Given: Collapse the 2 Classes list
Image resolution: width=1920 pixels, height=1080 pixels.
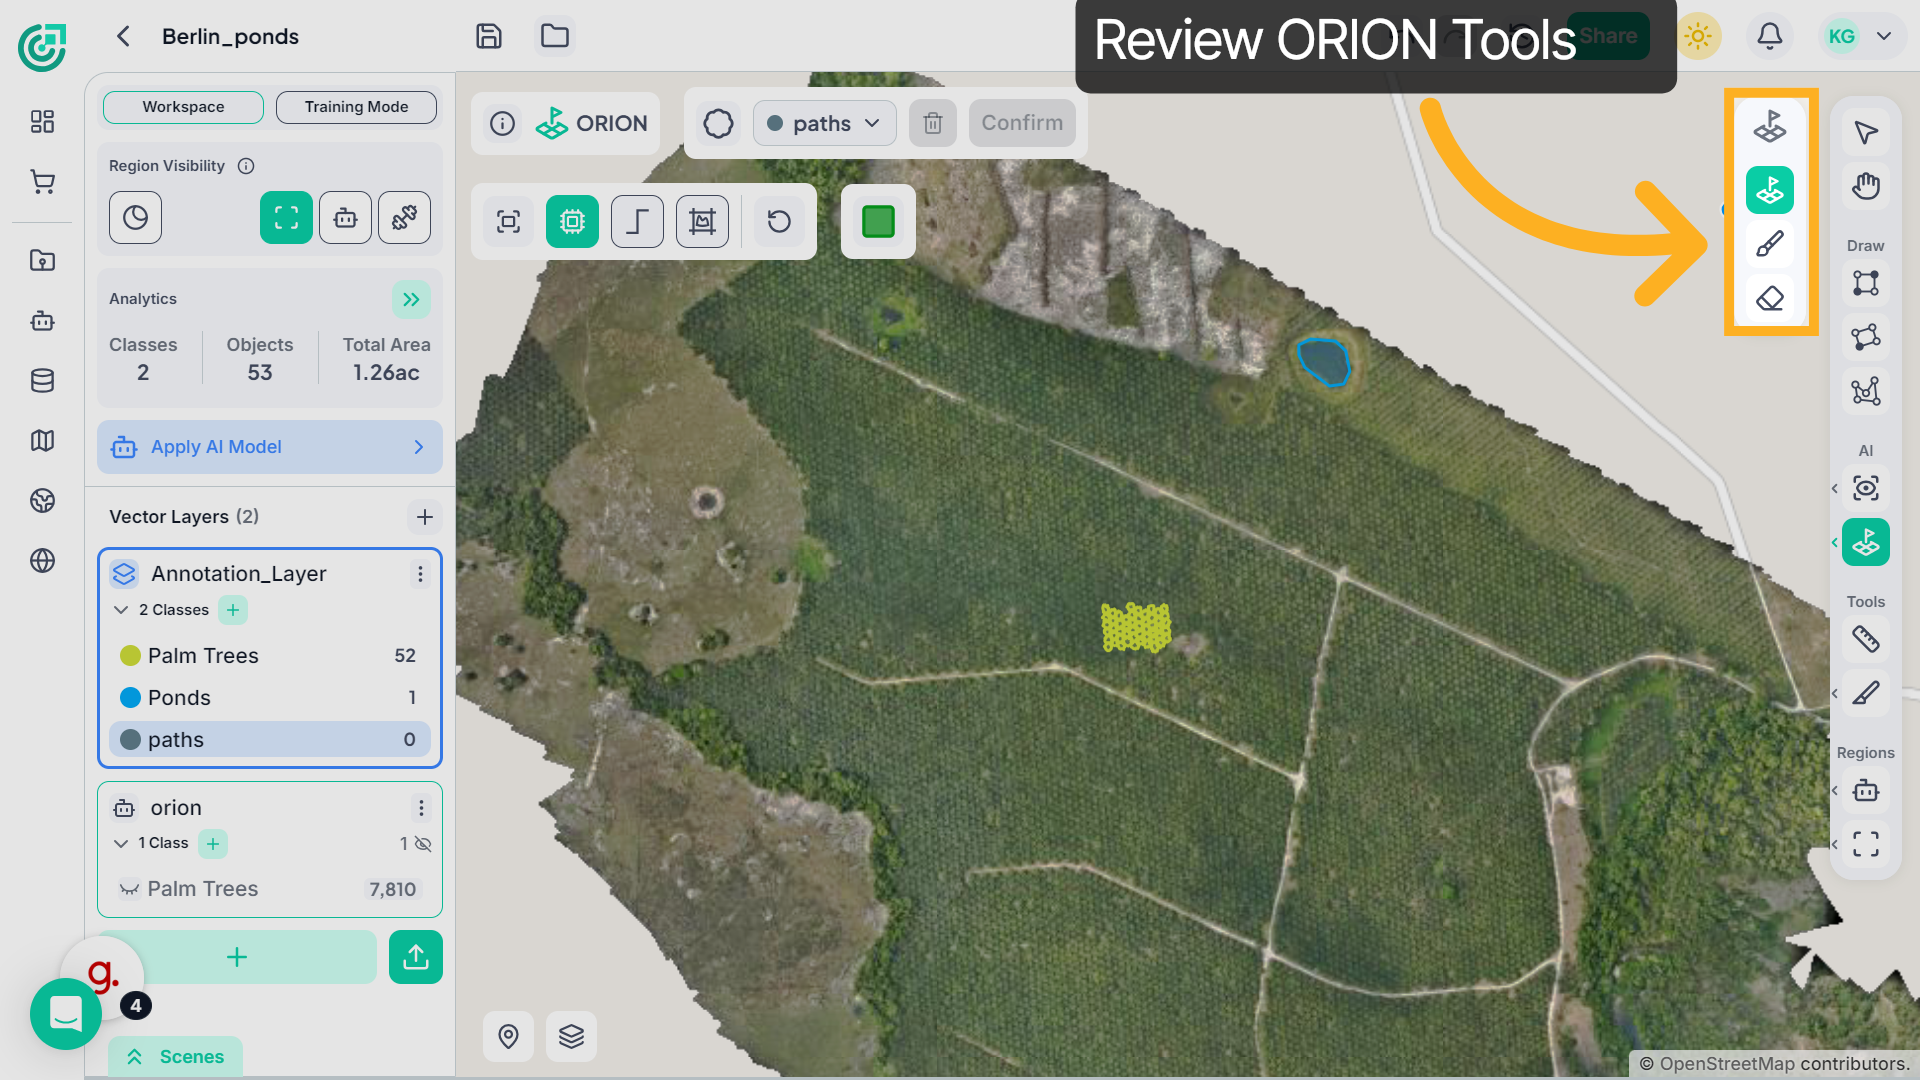Looking at the screenshot, I should coord(121,610).
